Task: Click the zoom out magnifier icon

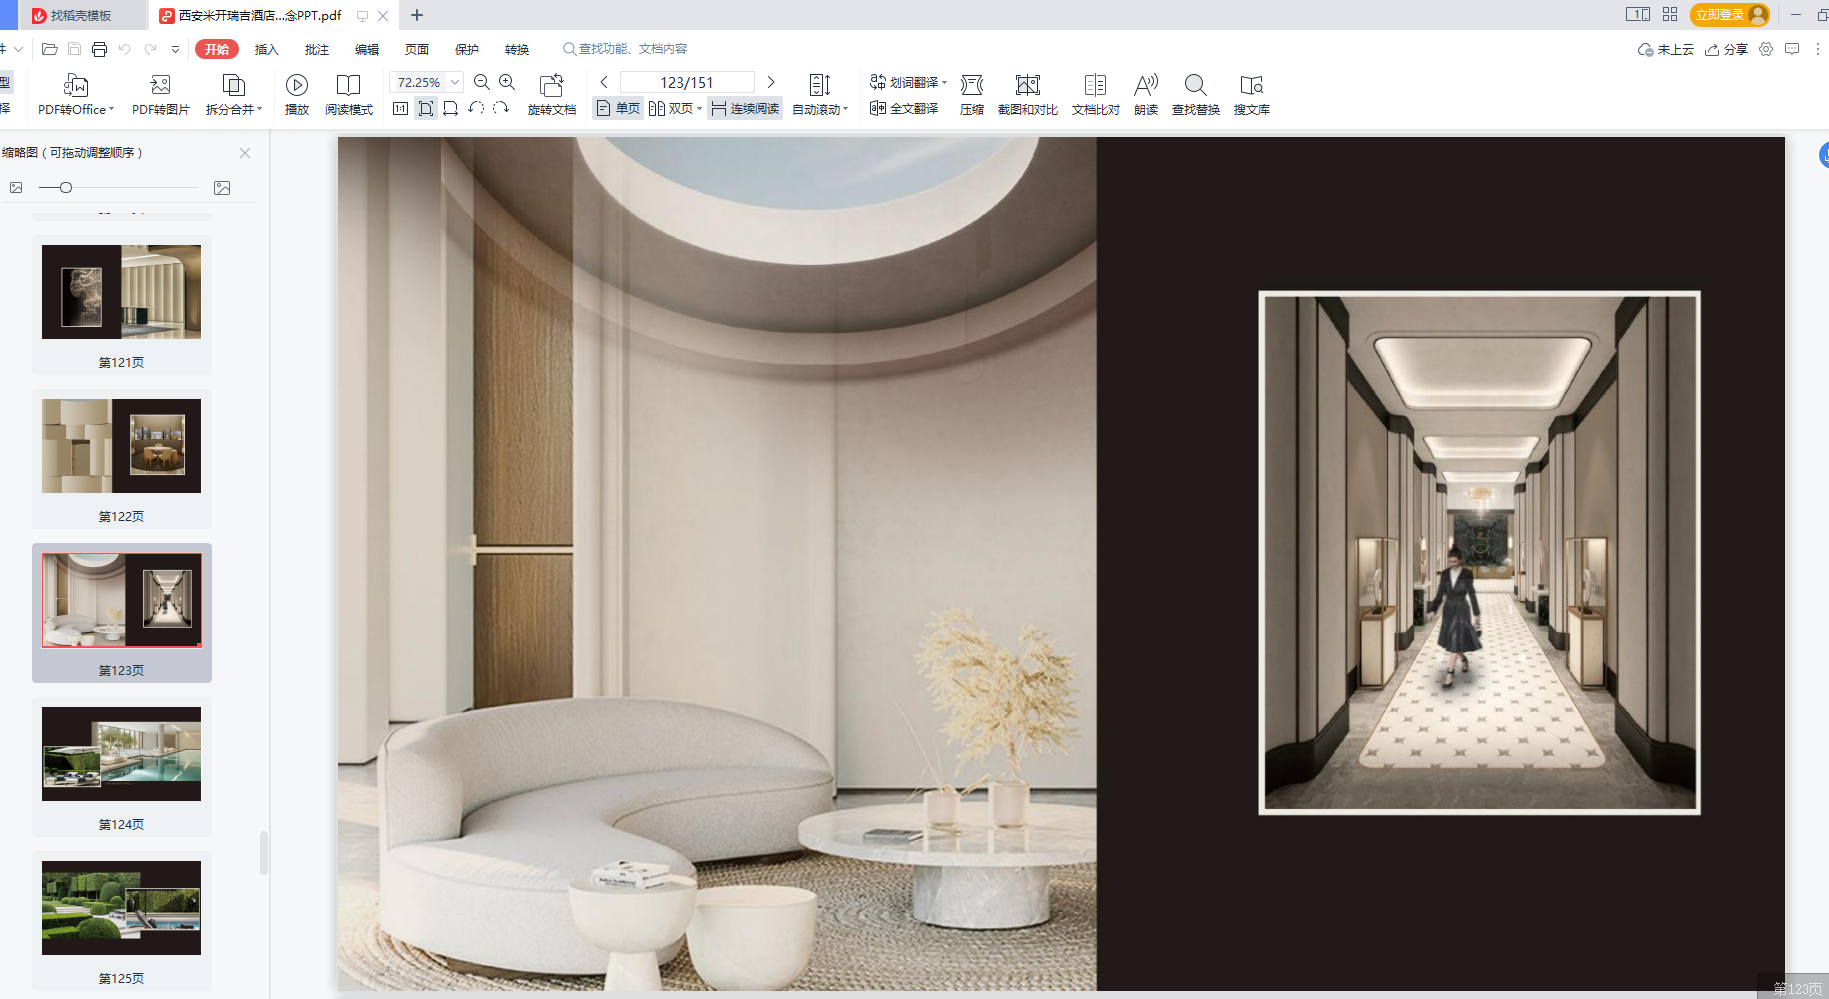Action: click(481, 82)
